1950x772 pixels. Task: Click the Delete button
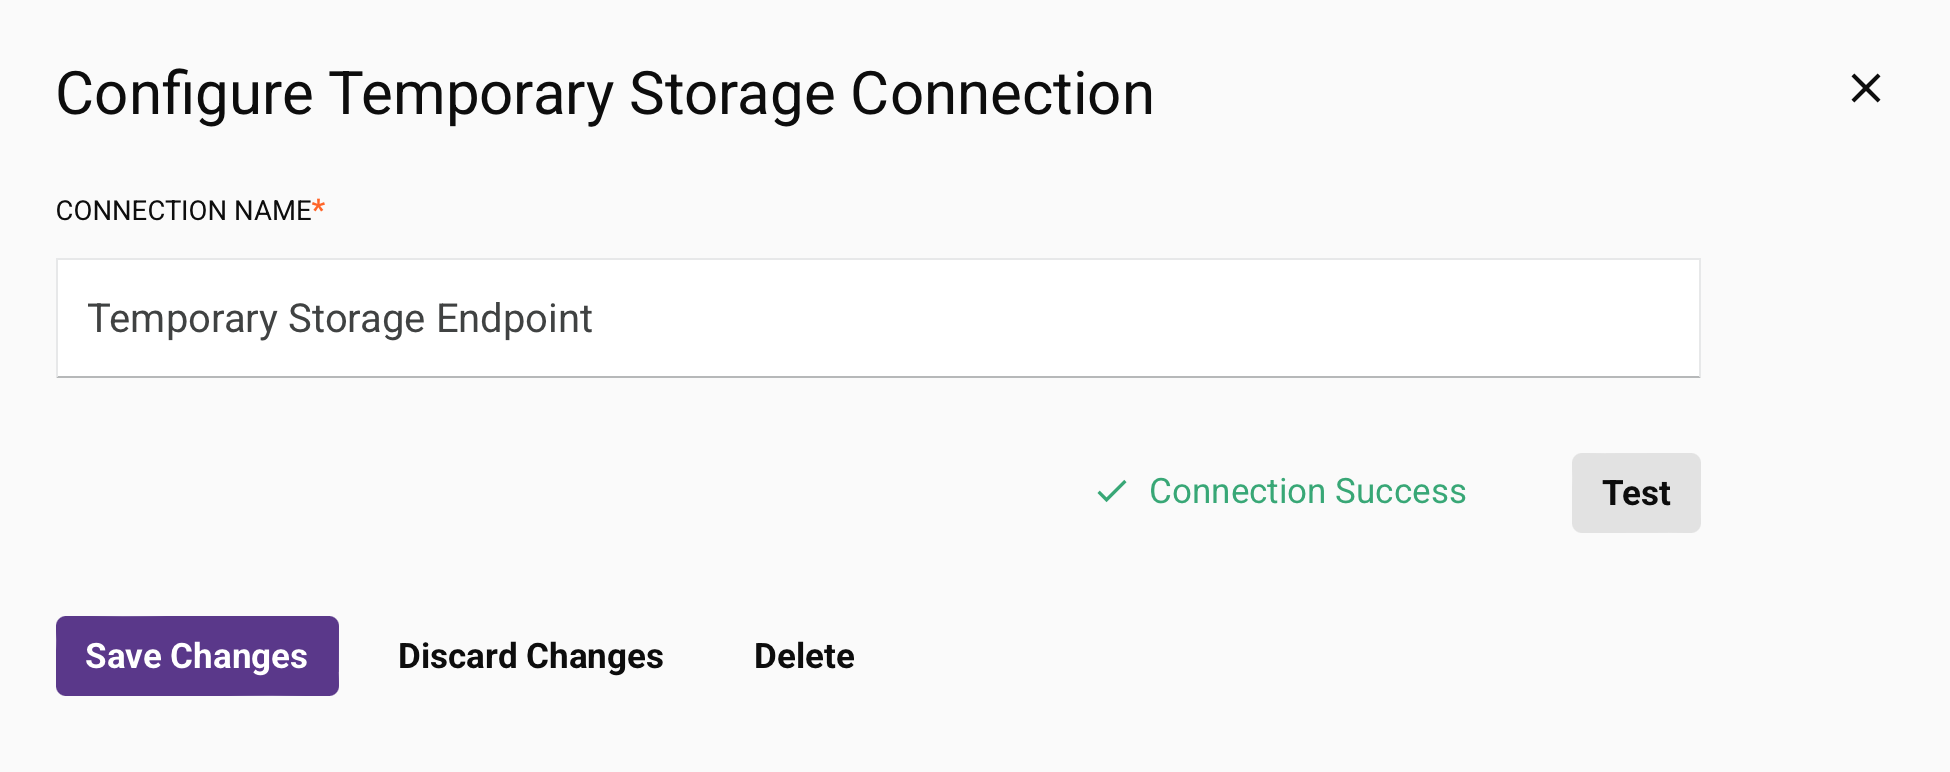pos(804,656)
